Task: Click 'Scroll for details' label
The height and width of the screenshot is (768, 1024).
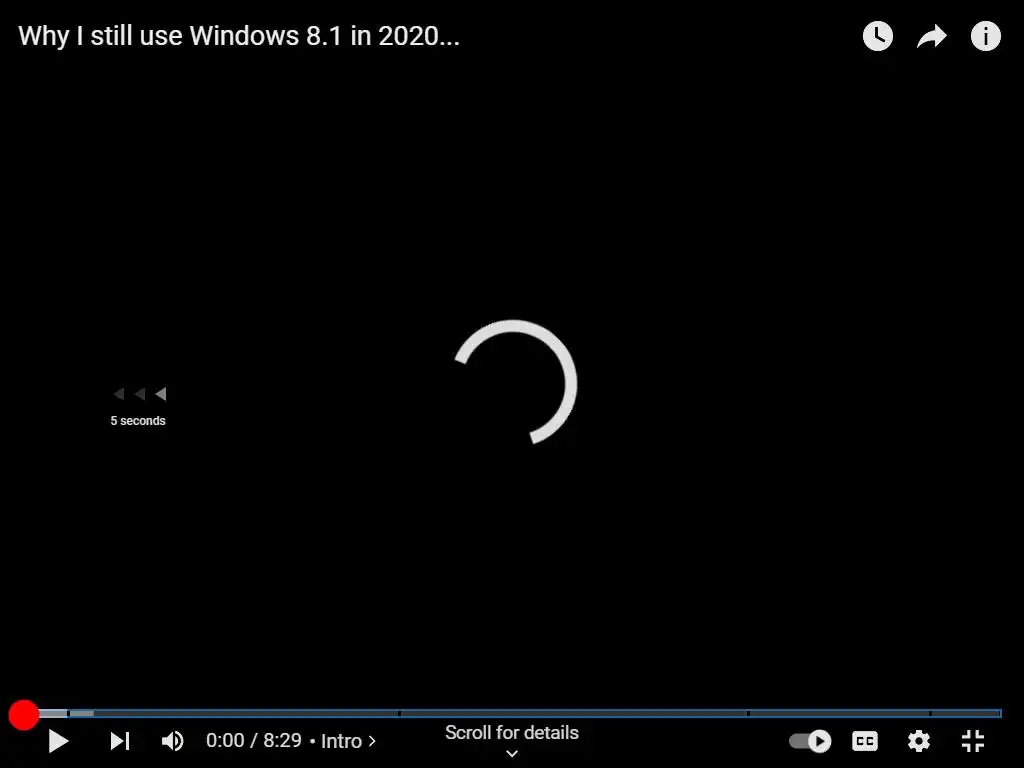Action: coord(512,733)
